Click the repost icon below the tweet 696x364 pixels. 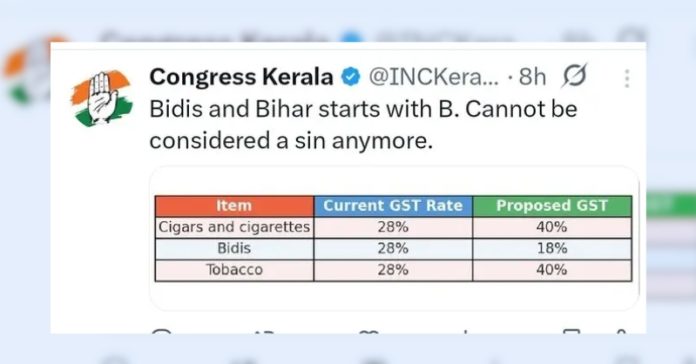tap(265, 331)
